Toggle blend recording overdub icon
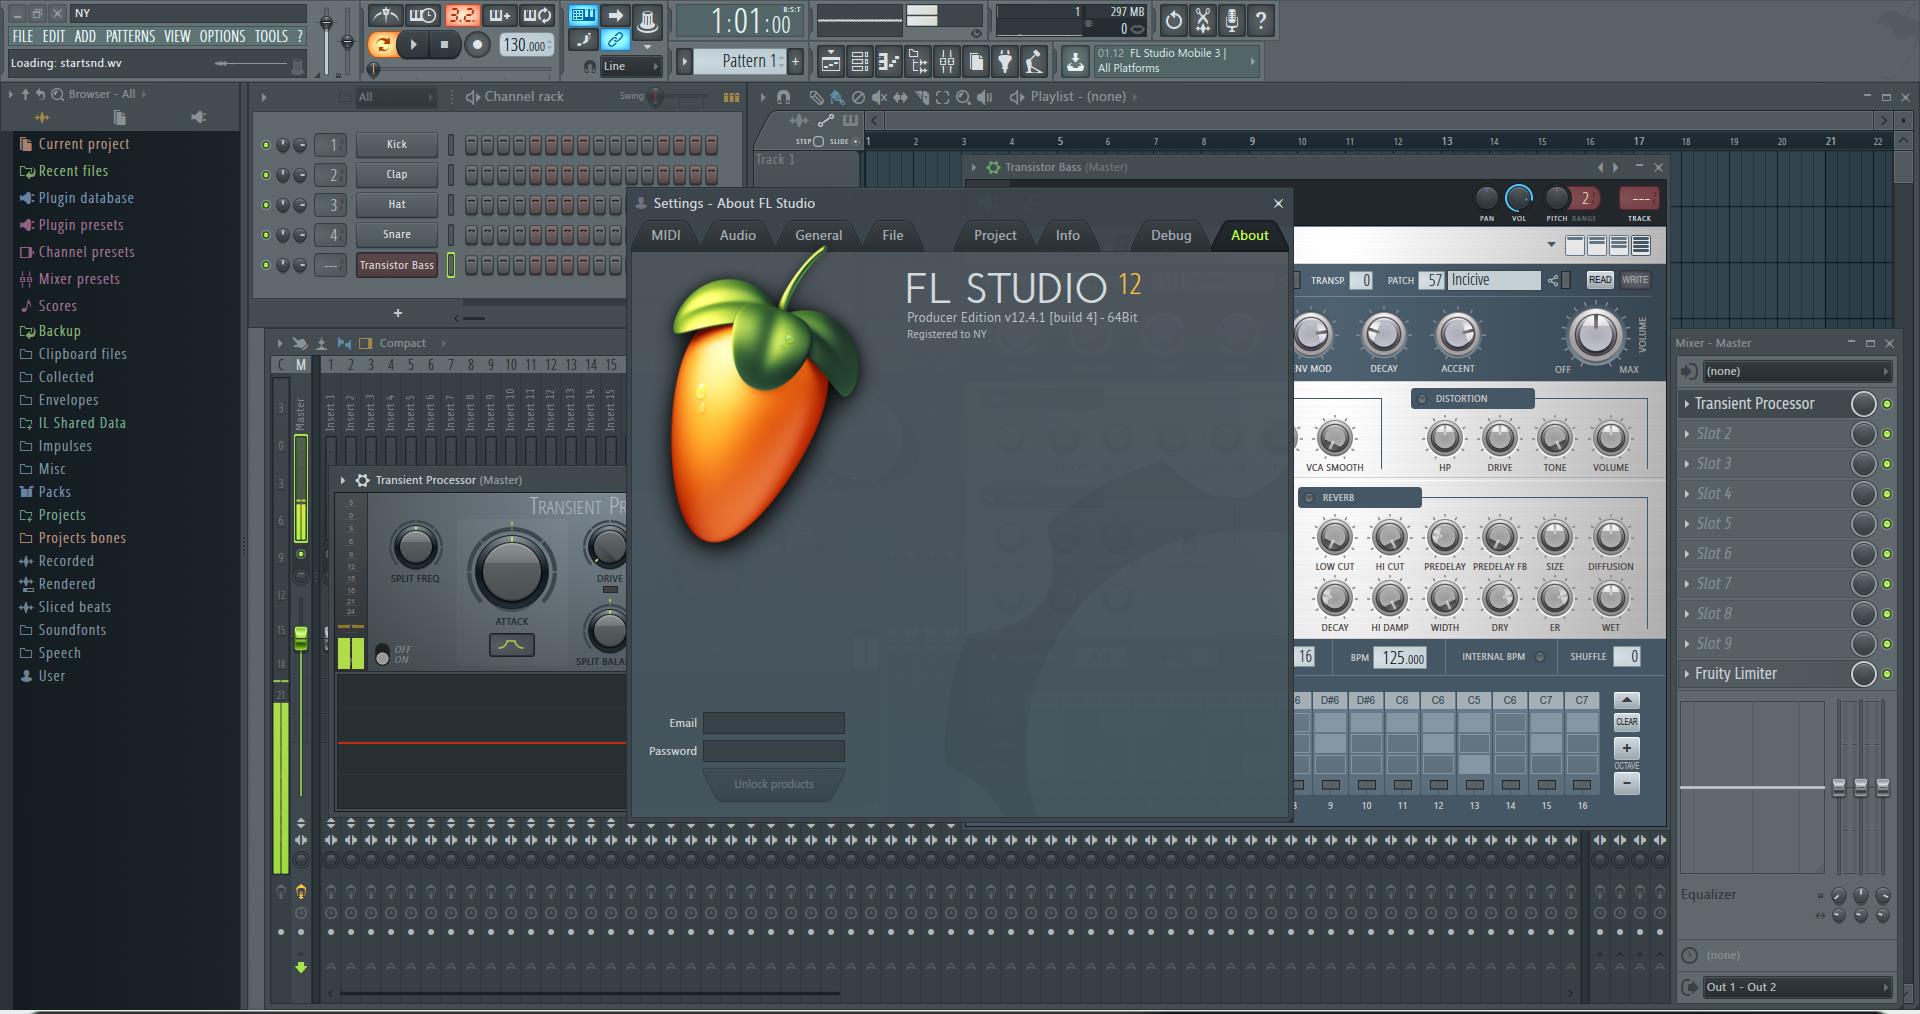Image resolution: width=1920 pixels, height=1014 pixels. click(x=499, y=16)
